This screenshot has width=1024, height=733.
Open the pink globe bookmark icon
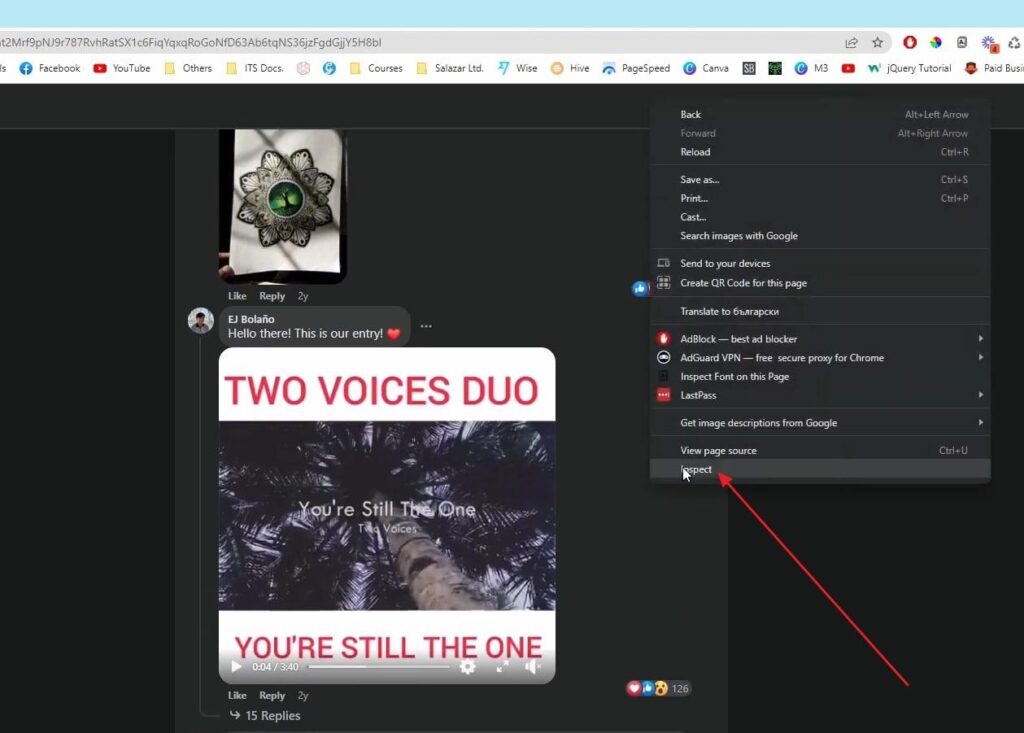pyautogui.click(x=304, y=68)
